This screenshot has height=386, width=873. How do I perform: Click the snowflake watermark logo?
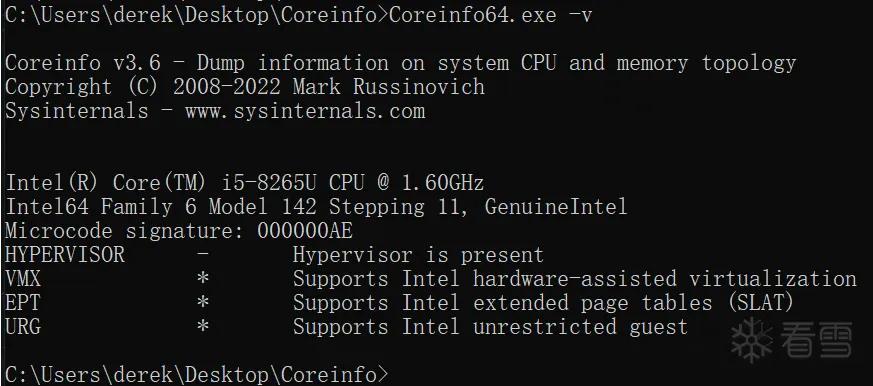point(752,340)
